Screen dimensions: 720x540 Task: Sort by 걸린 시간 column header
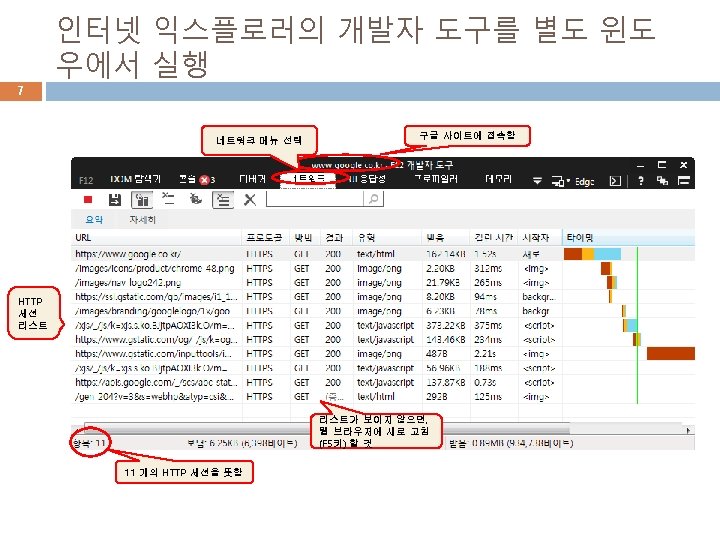click(494, 237)
